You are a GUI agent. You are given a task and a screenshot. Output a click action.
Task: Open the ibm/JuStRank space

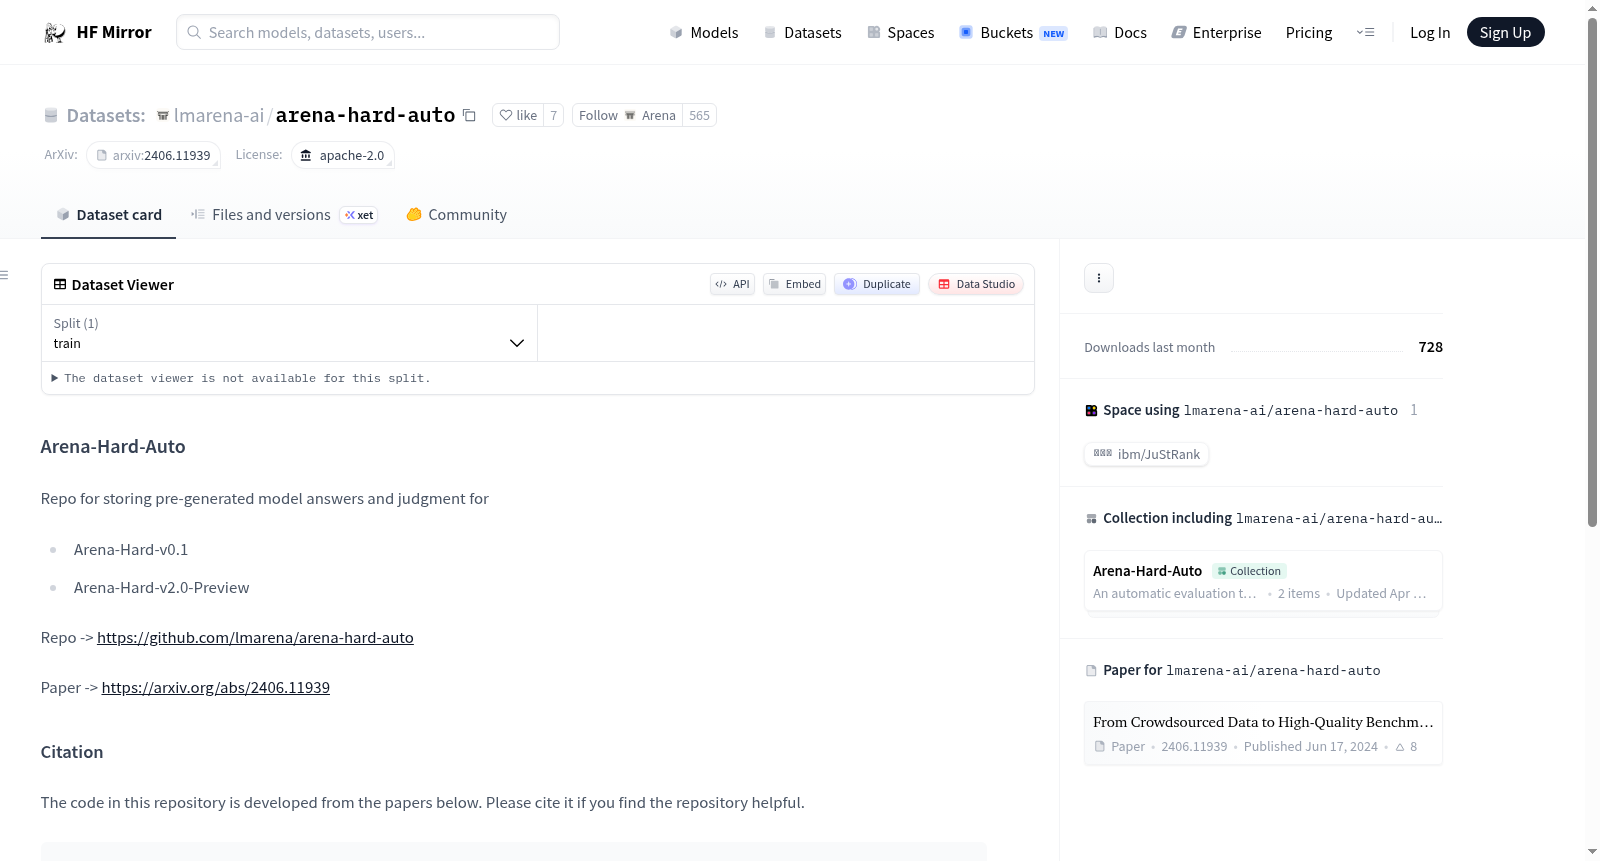[x=1147, y=455]
